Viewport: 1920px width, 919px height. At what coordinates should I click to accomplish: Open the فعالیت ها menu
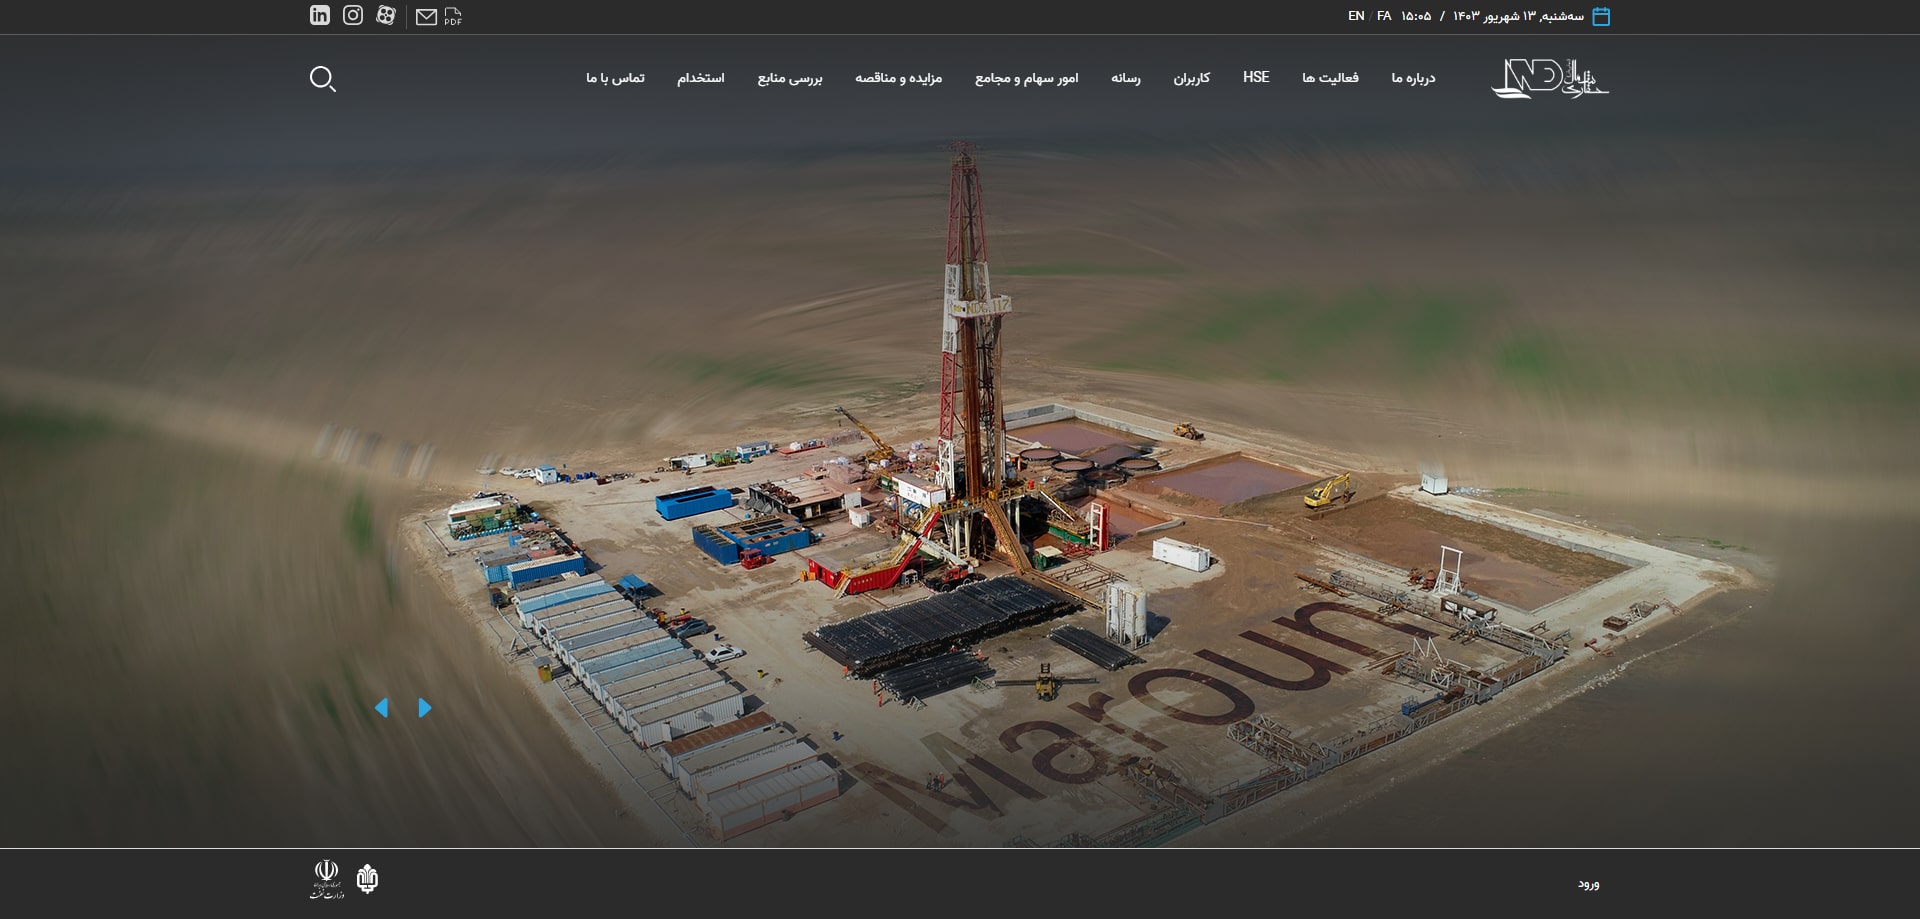pyautogui.click(x=1330, y=78)
